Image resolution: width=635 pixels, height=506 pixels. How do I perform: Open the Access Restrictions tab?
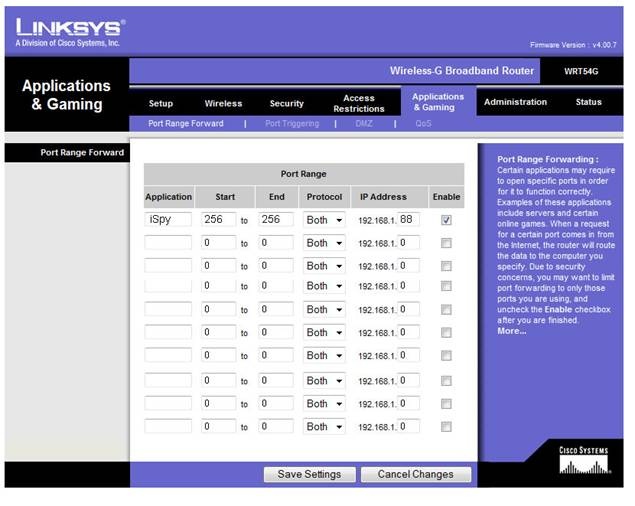click(x=358, y=103)
